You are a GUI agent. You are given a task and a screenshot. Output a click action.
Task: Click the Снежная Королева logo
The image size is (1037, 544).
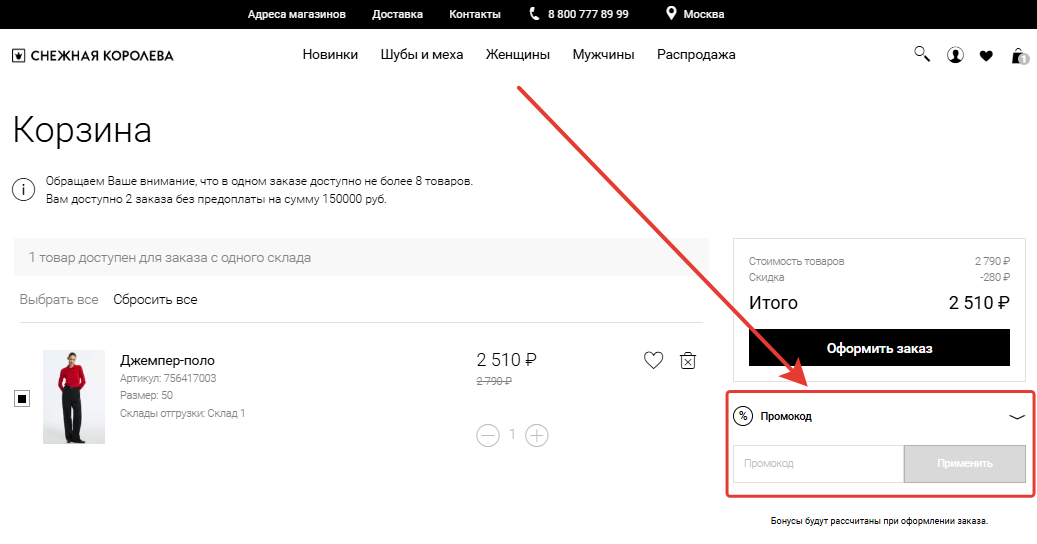pos(93,56)
